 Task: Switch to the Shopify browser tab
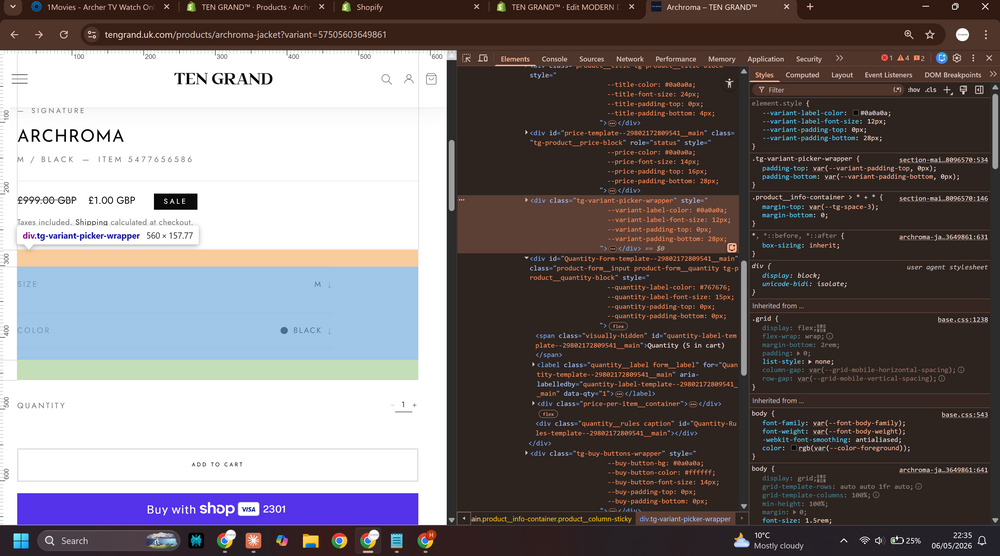[409, 7]
